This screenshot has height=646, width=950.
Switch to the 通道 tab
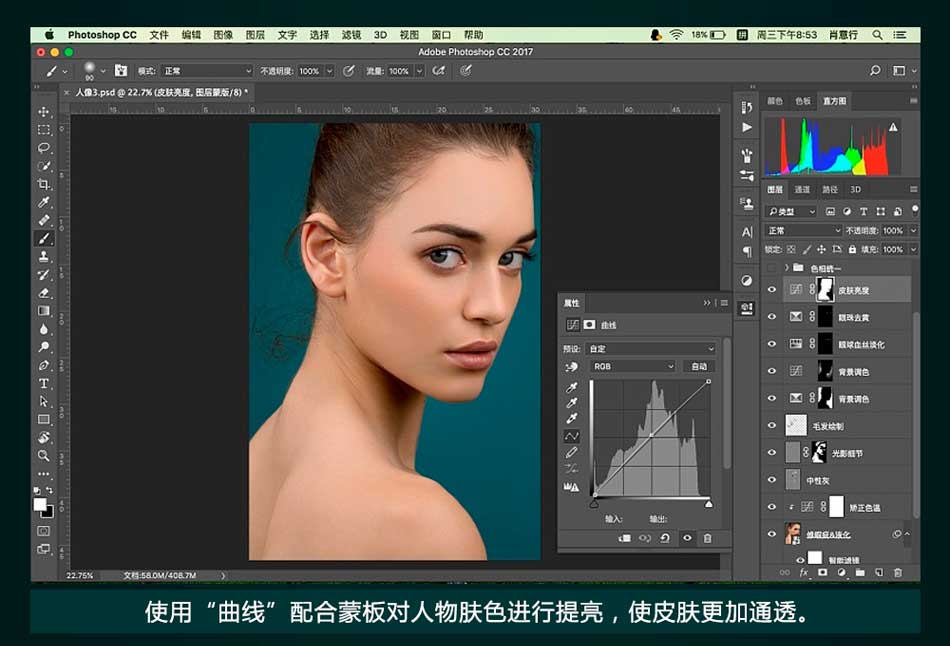pos(802,189)
